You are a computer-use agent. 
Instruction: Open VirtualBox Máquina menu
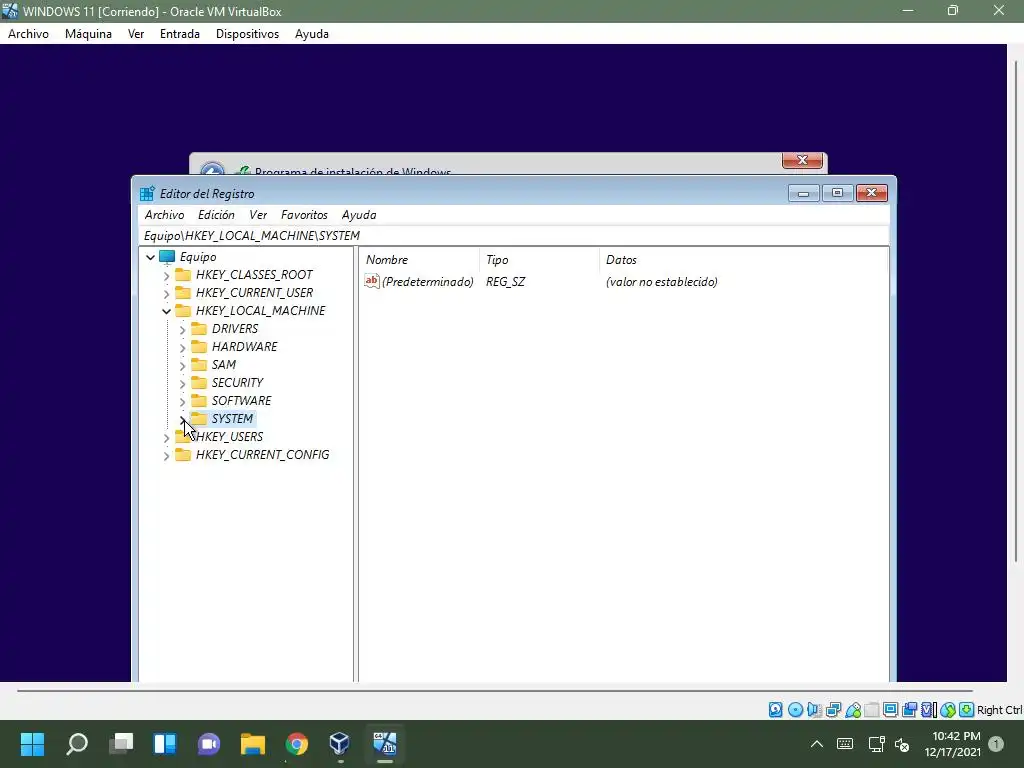pos(88,34)
